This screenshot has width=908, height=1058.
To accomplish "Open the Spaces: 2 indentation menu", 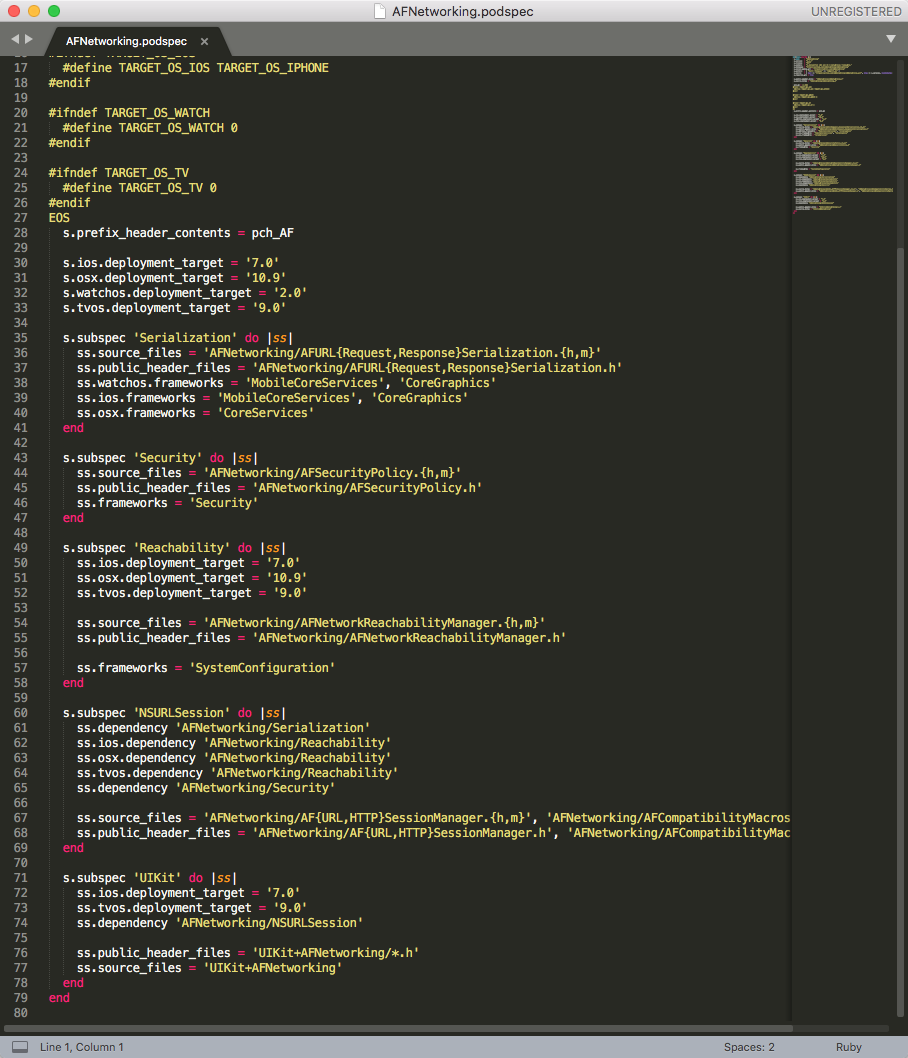I will point(749,1047).
